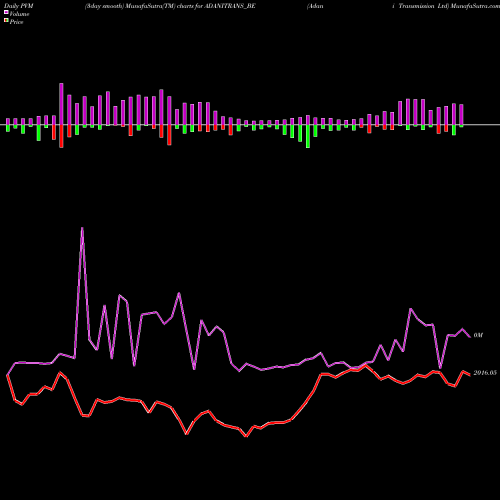The width and height of the screenshot is (500, 500).
Task: Click the longest green downward bar
Action: (308, 136)
